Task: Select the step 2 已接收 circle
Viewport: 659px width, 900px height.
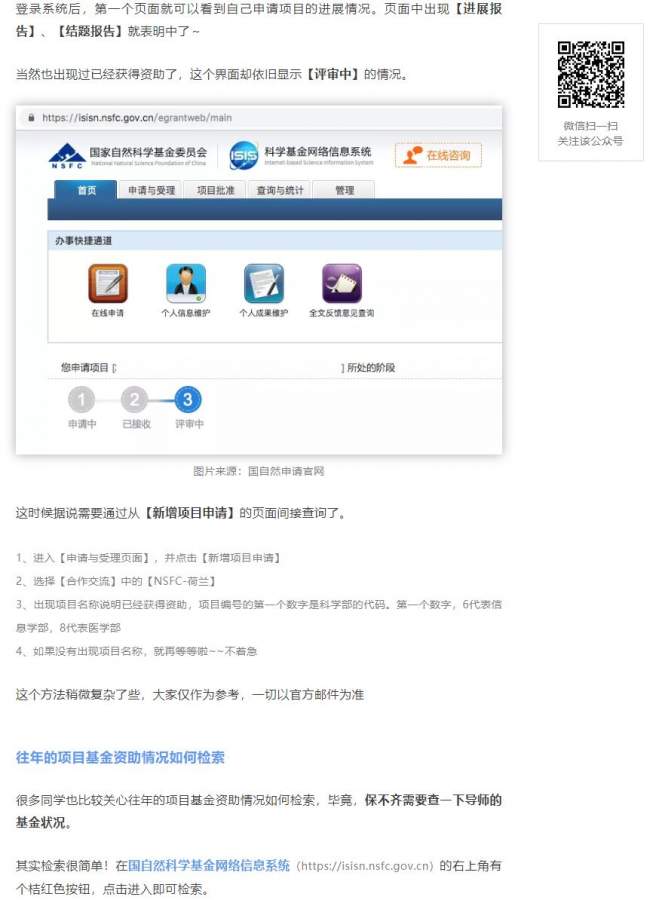Action: pos(134,399)
